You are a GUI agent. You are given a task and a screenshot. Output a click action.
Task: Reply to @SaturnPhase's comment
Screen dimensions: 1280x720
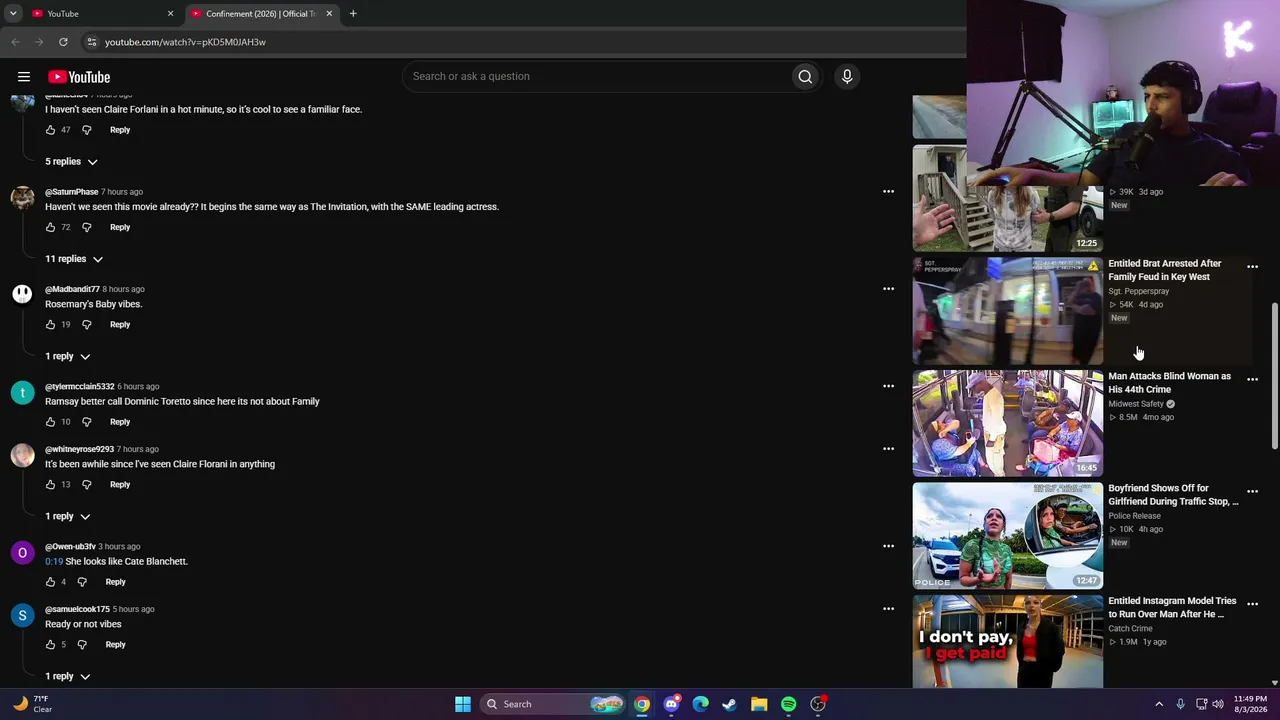tap(120, 227)
